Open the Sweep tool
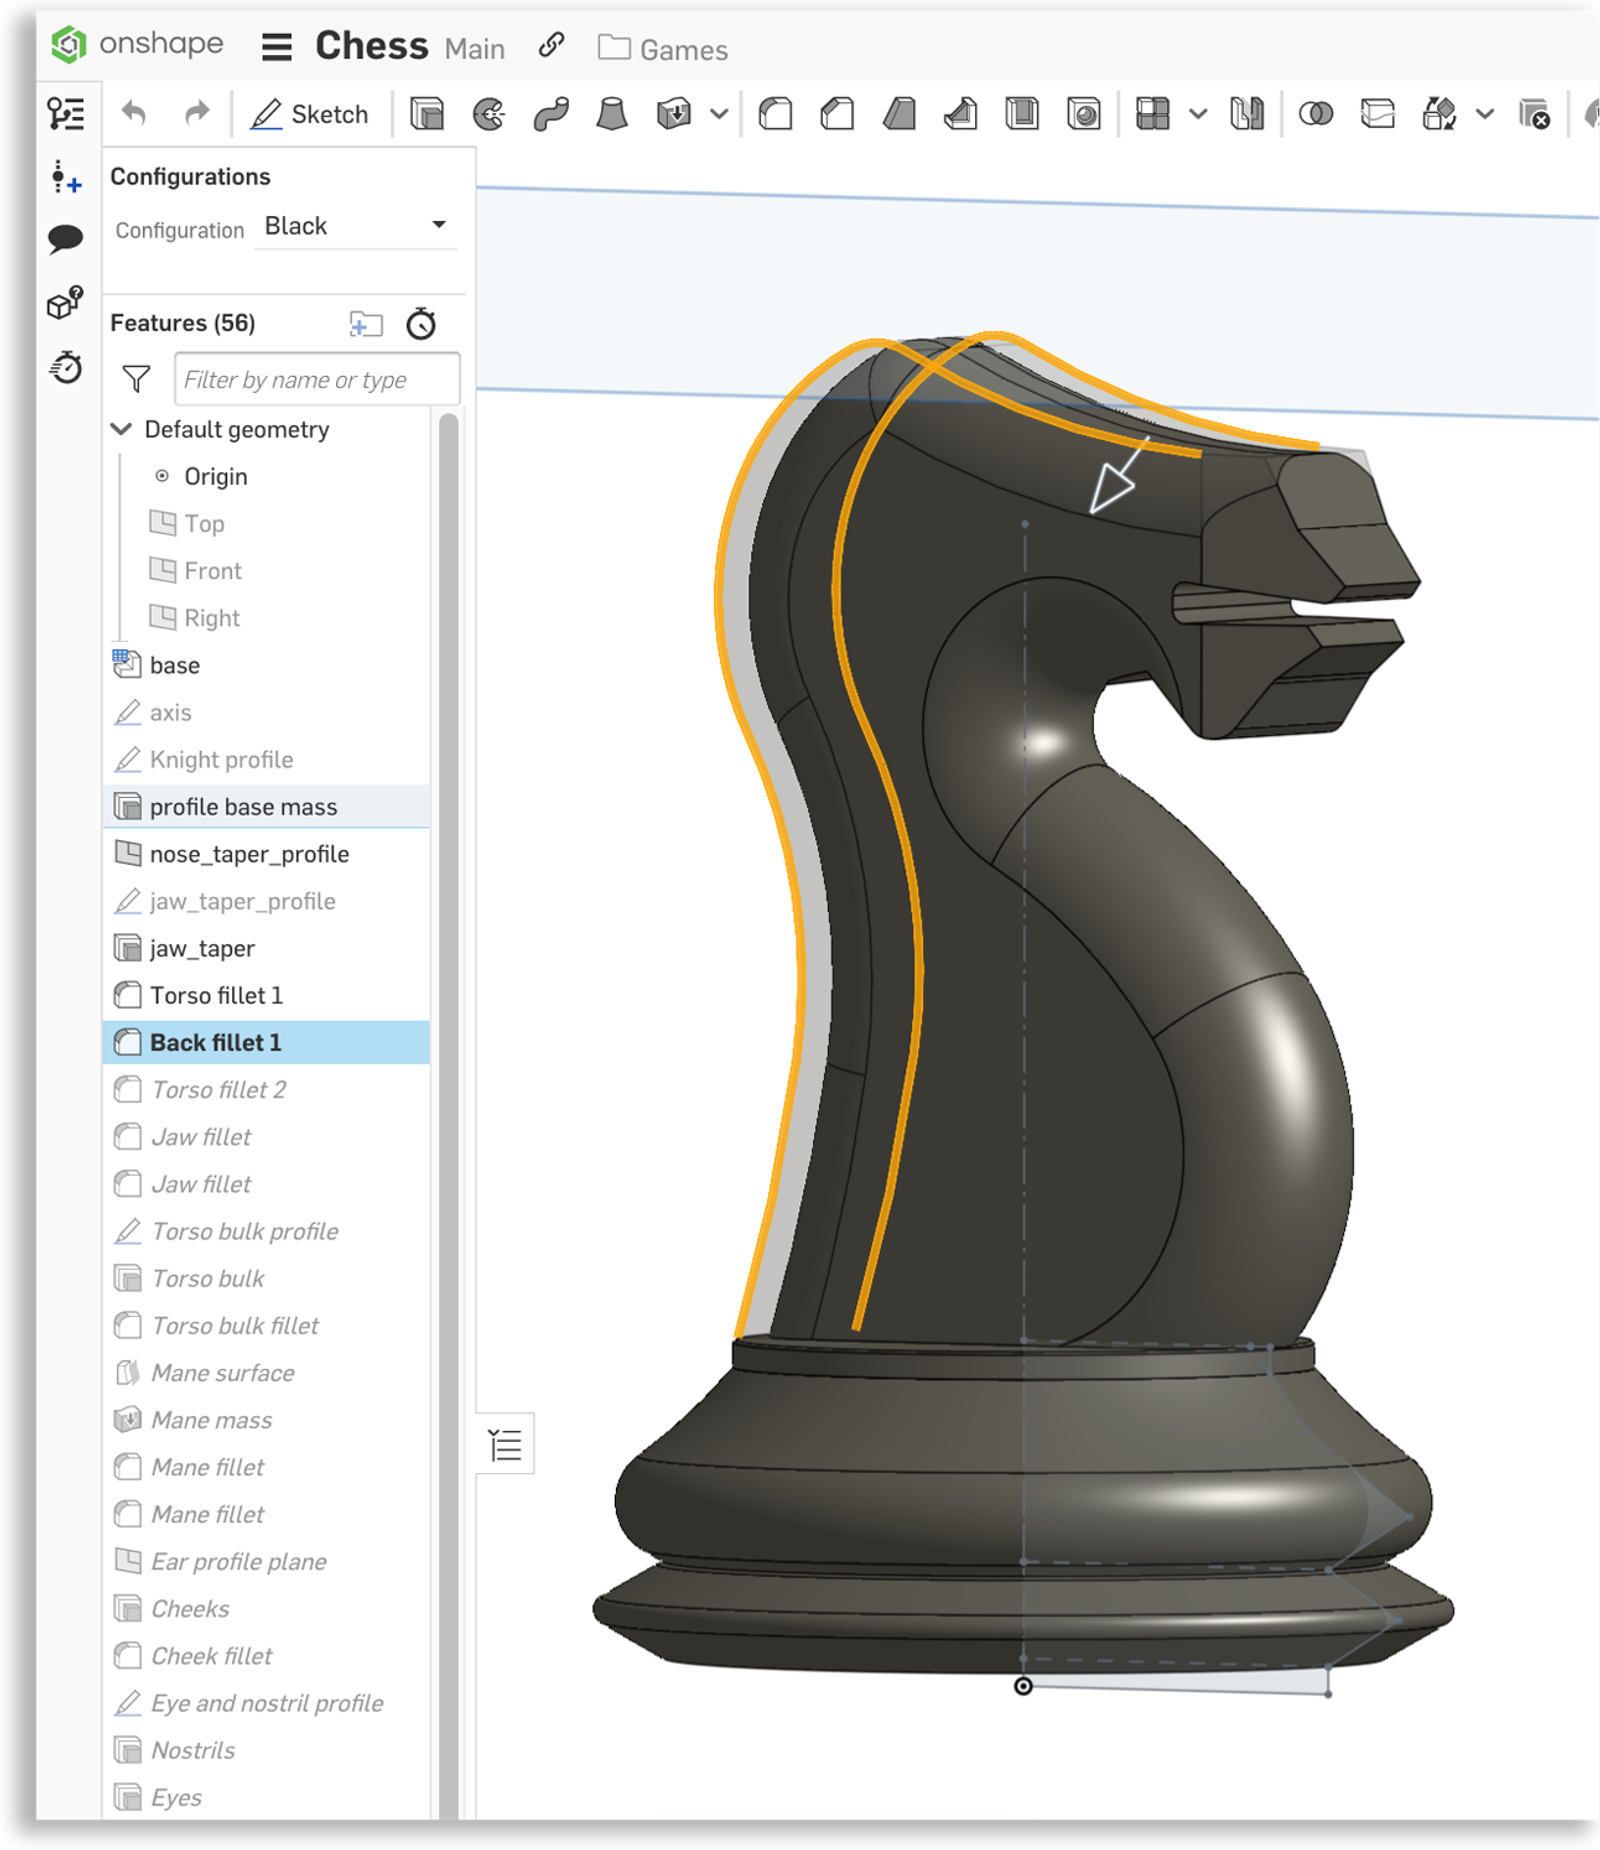The width and height of the screenshot is (1600, 1850). pyautogui.click(x=553, y=115)
